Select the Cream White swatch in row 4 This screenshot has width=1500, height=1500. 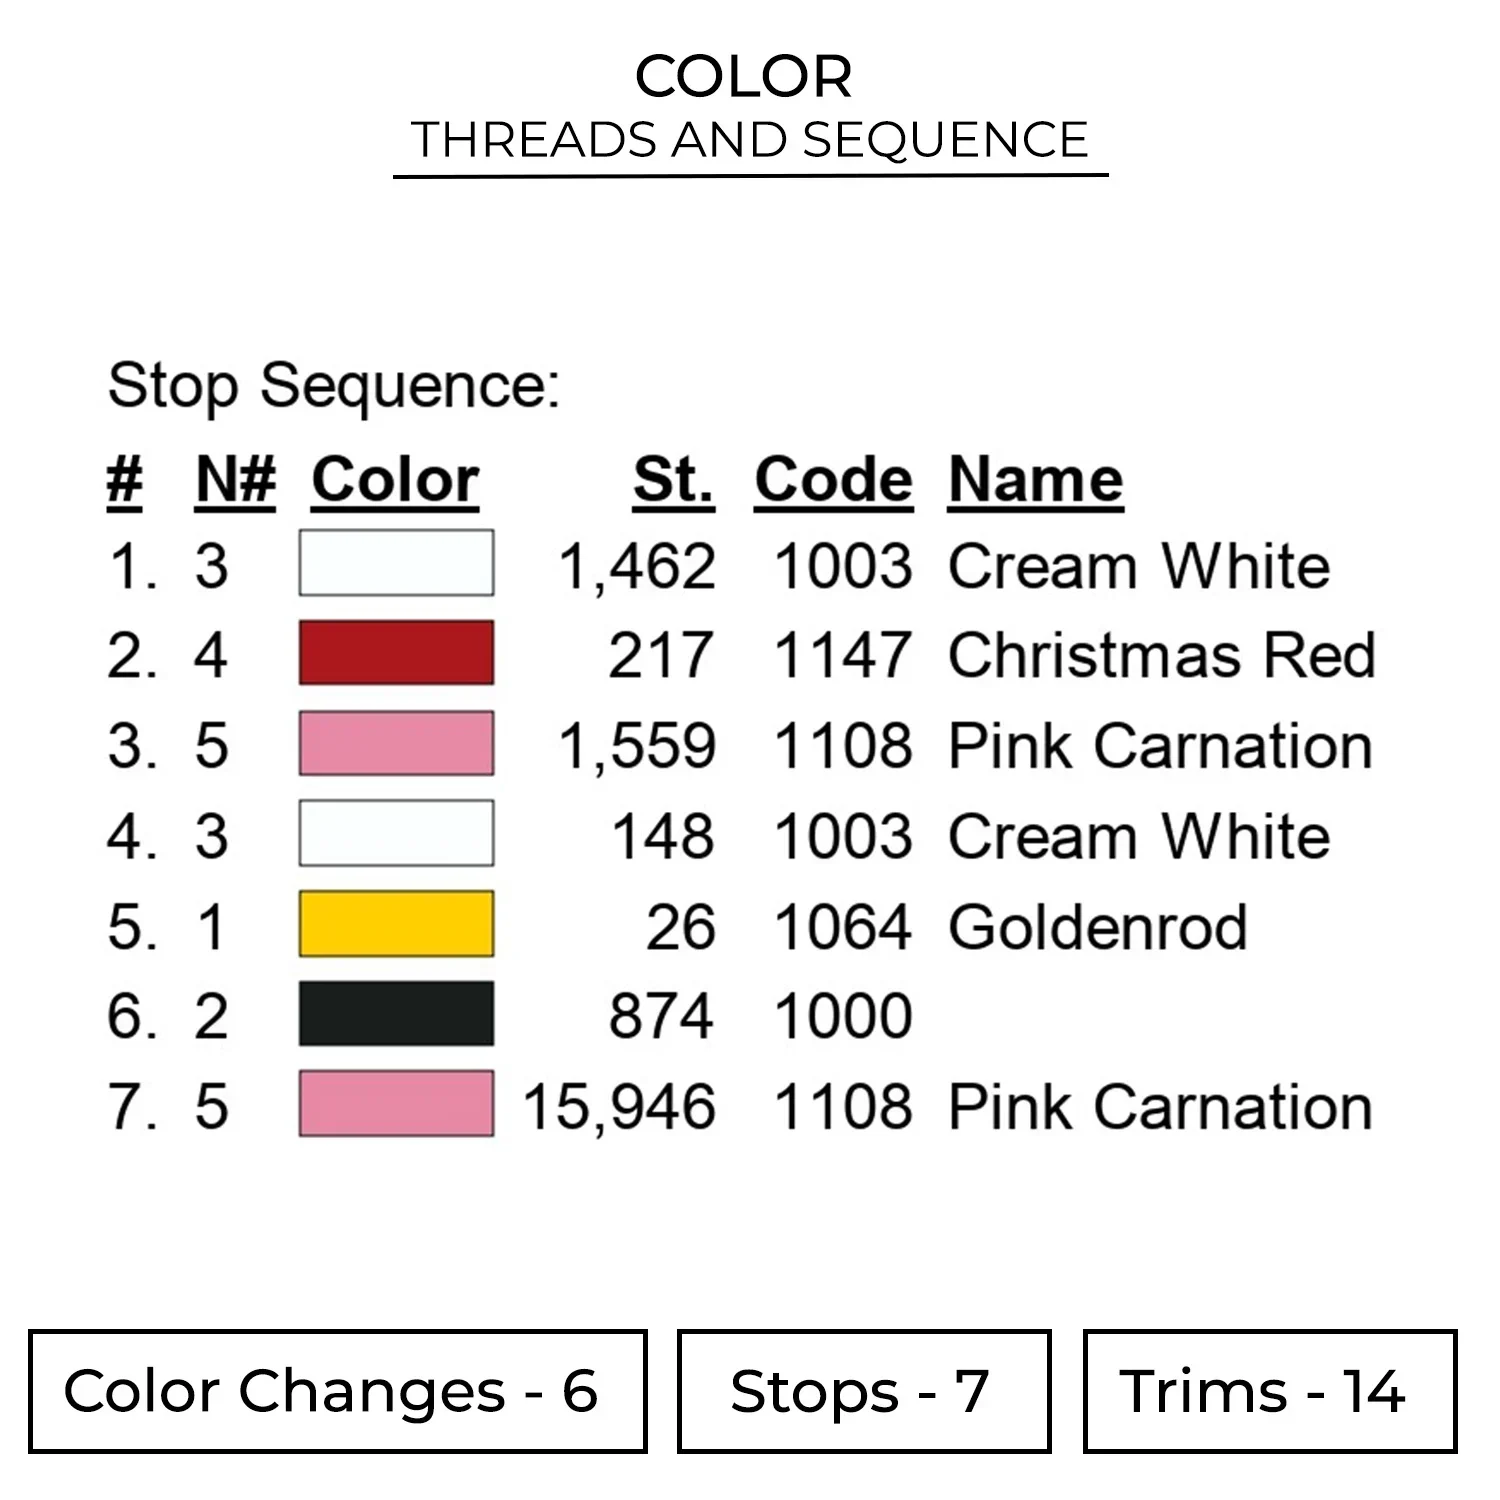396,833
